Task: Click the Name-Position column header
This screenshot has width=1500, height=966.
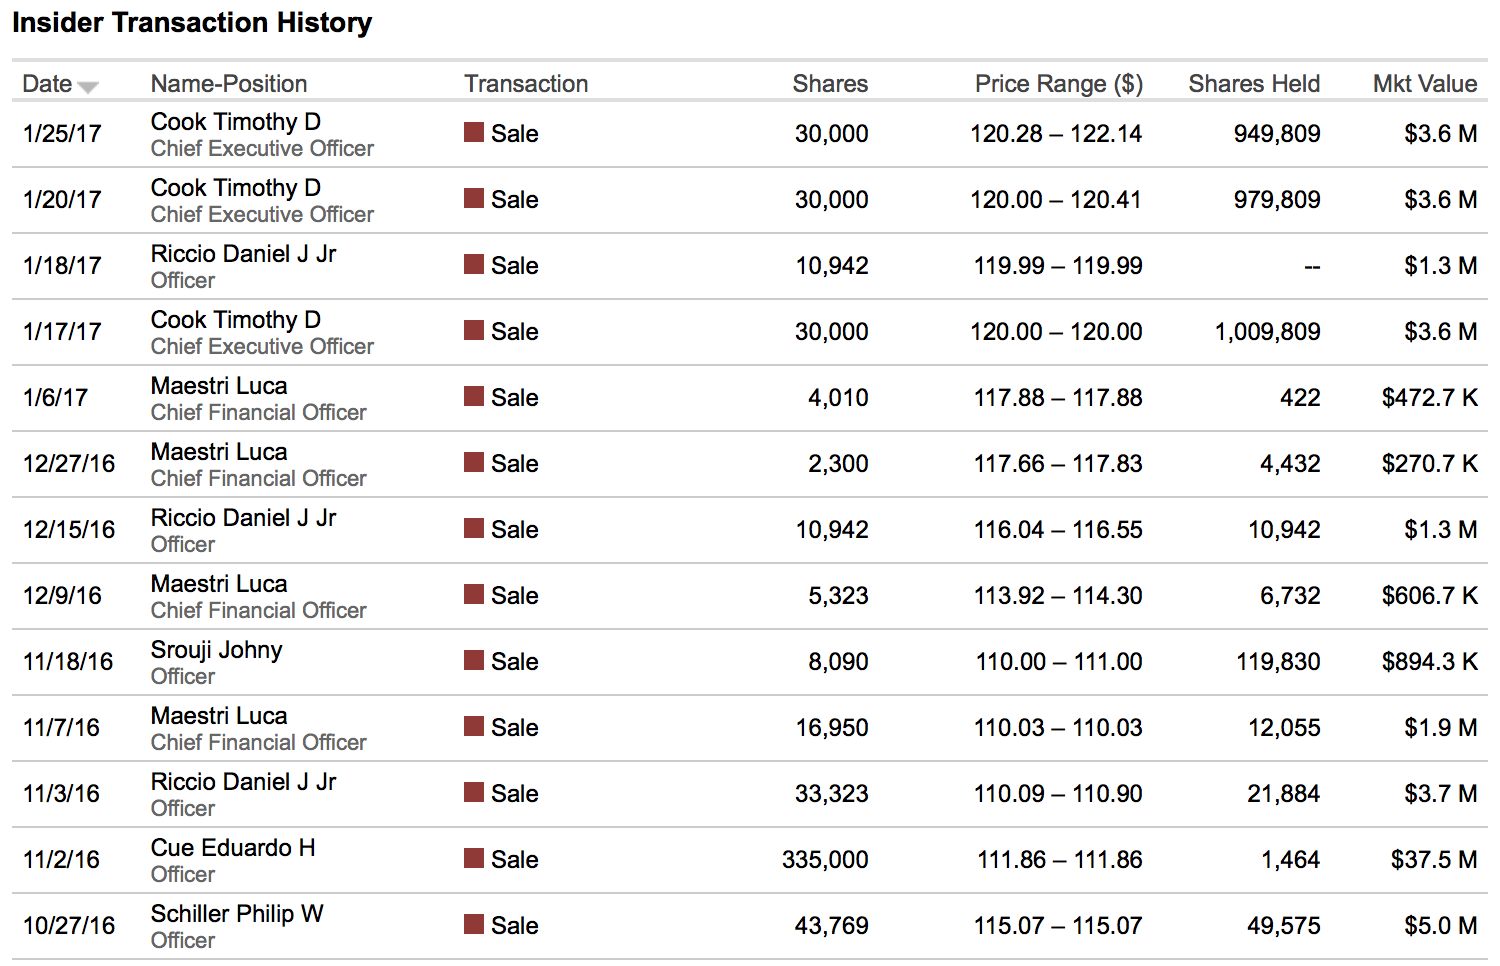Action: [x=228, y=84]
